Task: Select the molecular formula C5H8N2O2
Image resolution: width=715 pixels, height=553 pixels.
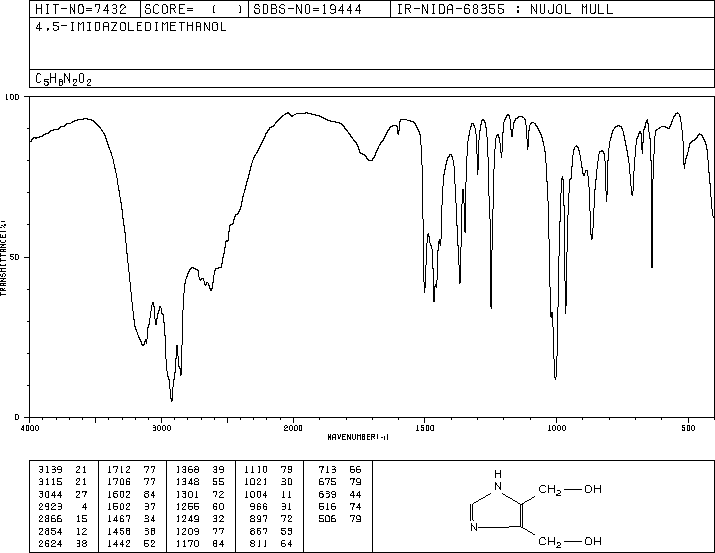Action: [x=63, y=79]
